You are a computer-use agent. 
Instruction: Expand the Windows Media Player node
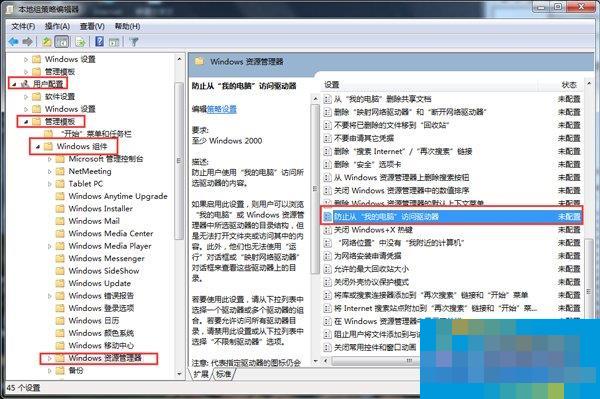point(49,246)
